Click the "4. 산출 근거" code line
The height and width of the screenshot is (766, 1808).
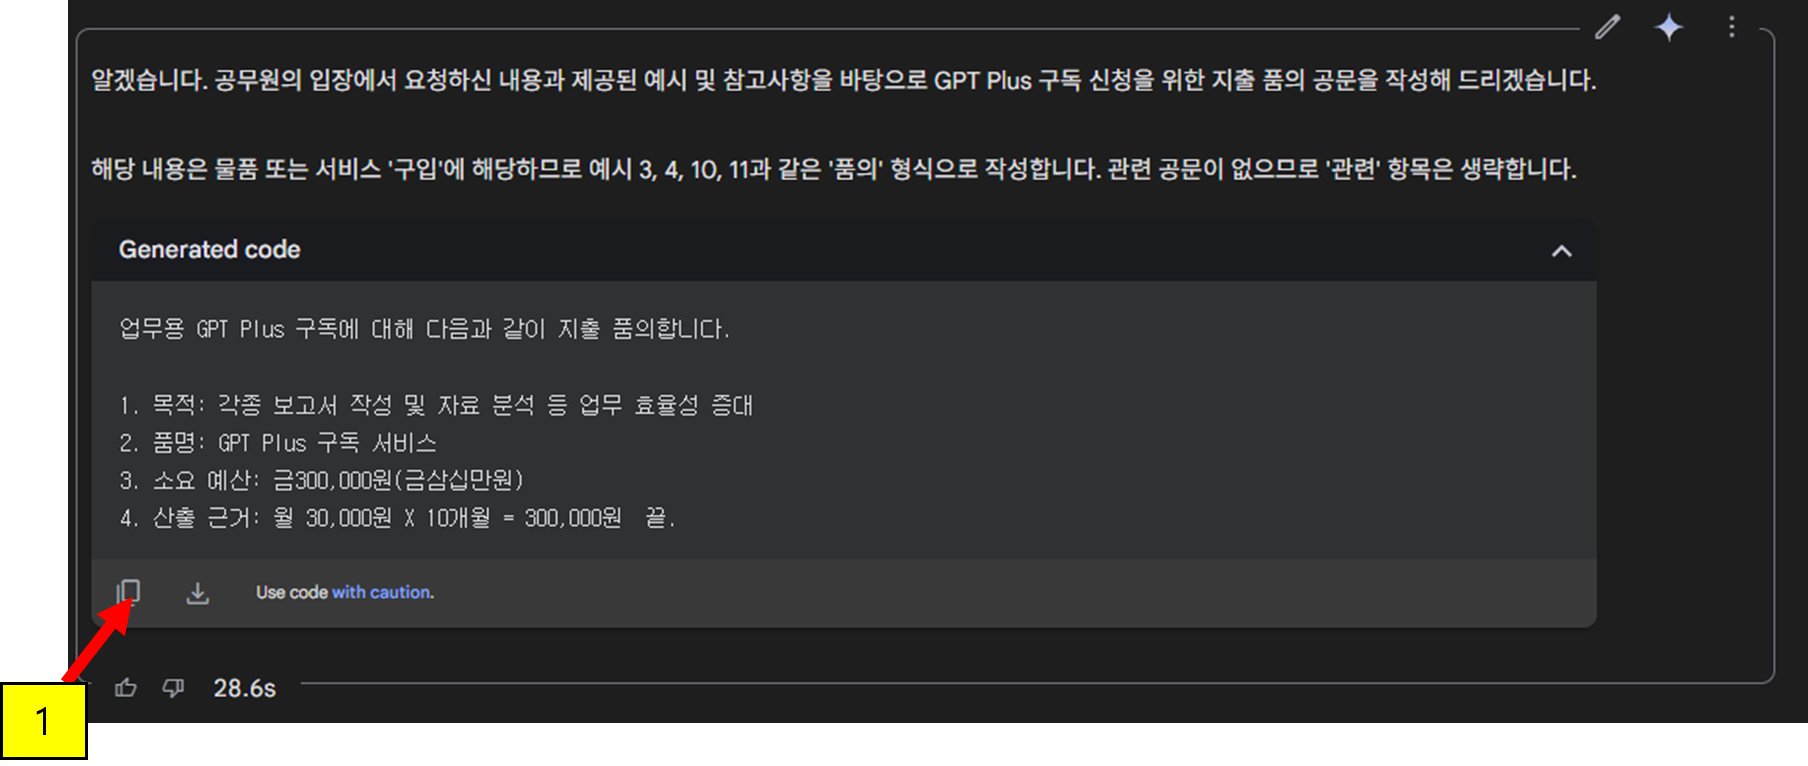(398, 518)
